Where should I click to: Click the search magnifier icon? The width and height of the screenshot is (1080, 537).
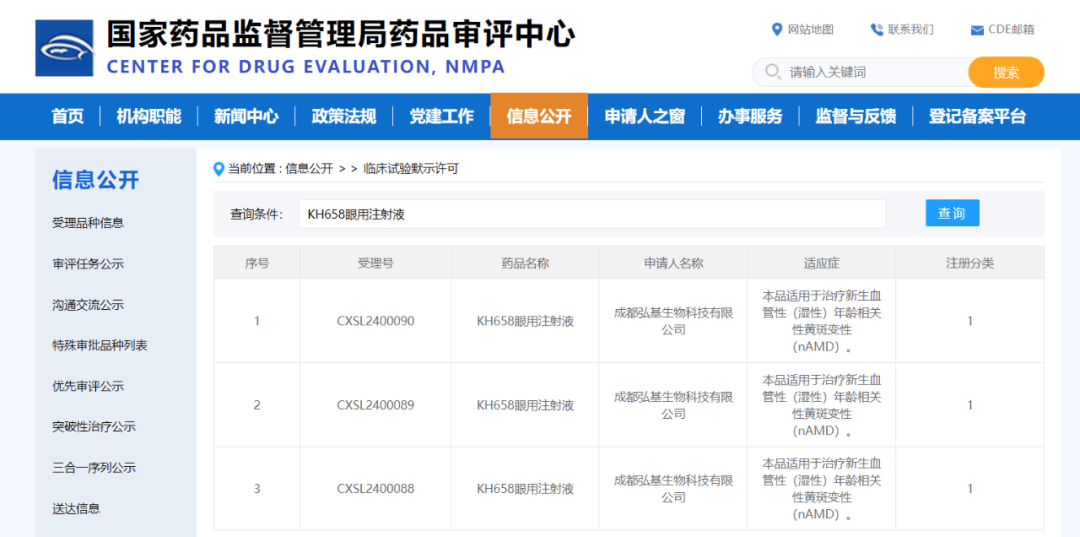click(773, 72)
